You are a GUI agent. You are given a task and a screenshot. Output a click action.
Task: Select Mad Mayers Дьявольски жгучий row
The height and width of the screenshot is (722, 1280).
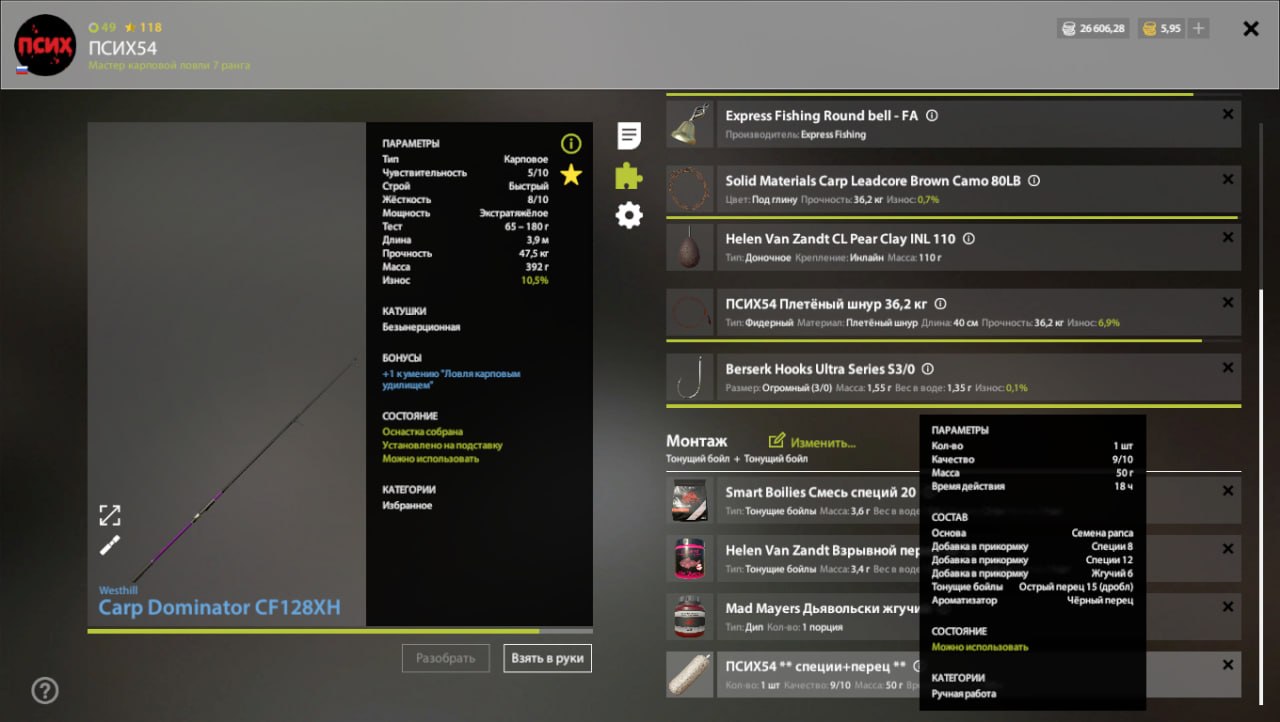[x=954, y=616]
